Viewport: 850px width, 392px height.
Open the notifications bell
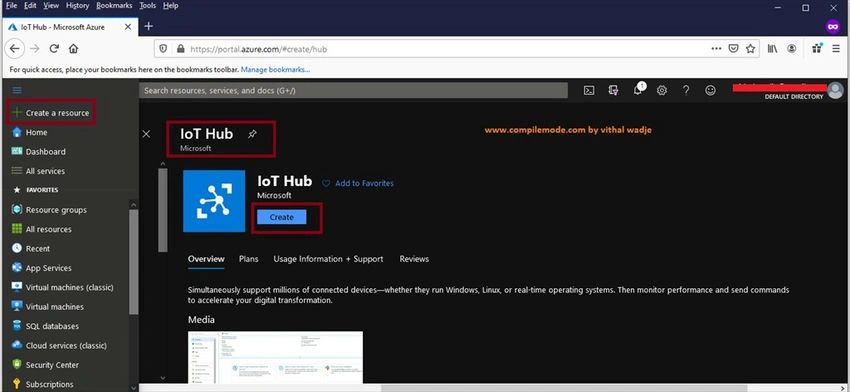point(638,90)
